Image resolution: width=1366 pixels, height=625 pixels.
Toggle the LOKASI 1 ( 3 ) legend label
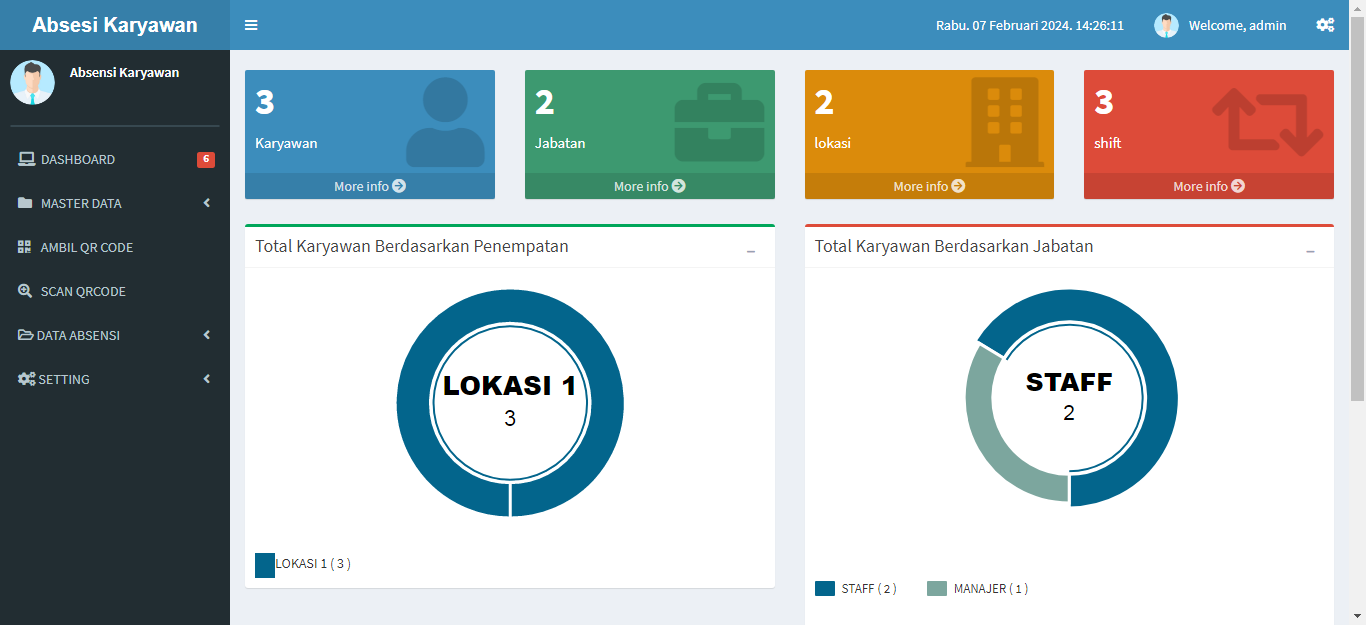point(313,564)
